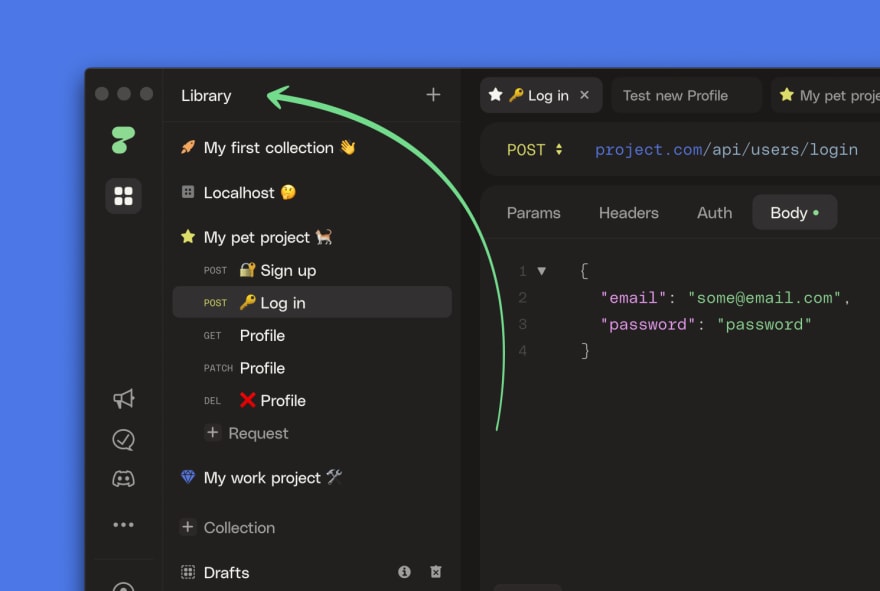Click the plus icon beside Collection

point(188,527)
